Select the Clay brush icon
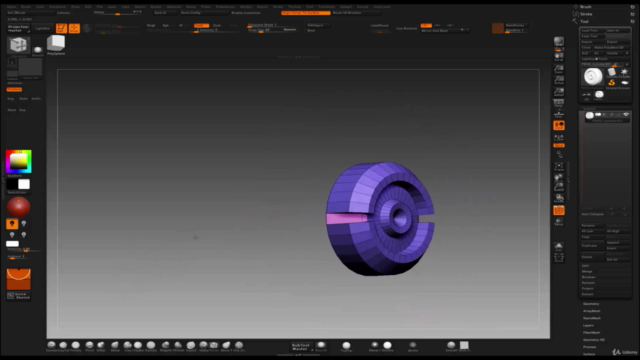 pyautogui.click(x=128, y=346)
